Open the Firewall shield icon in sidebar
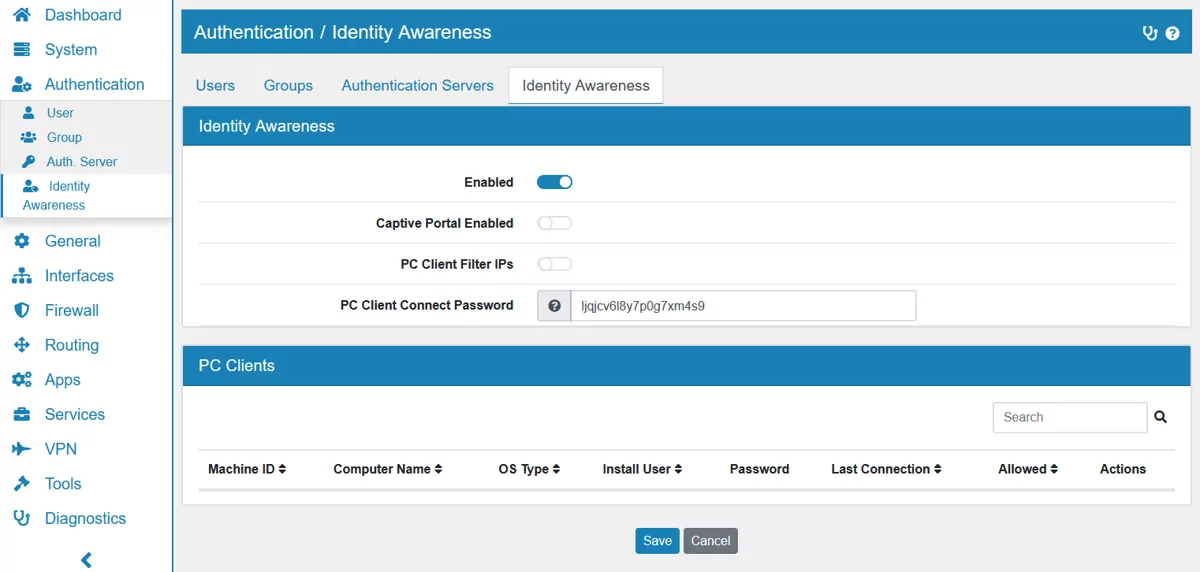The image size is (1200, 572). (21, 310)
